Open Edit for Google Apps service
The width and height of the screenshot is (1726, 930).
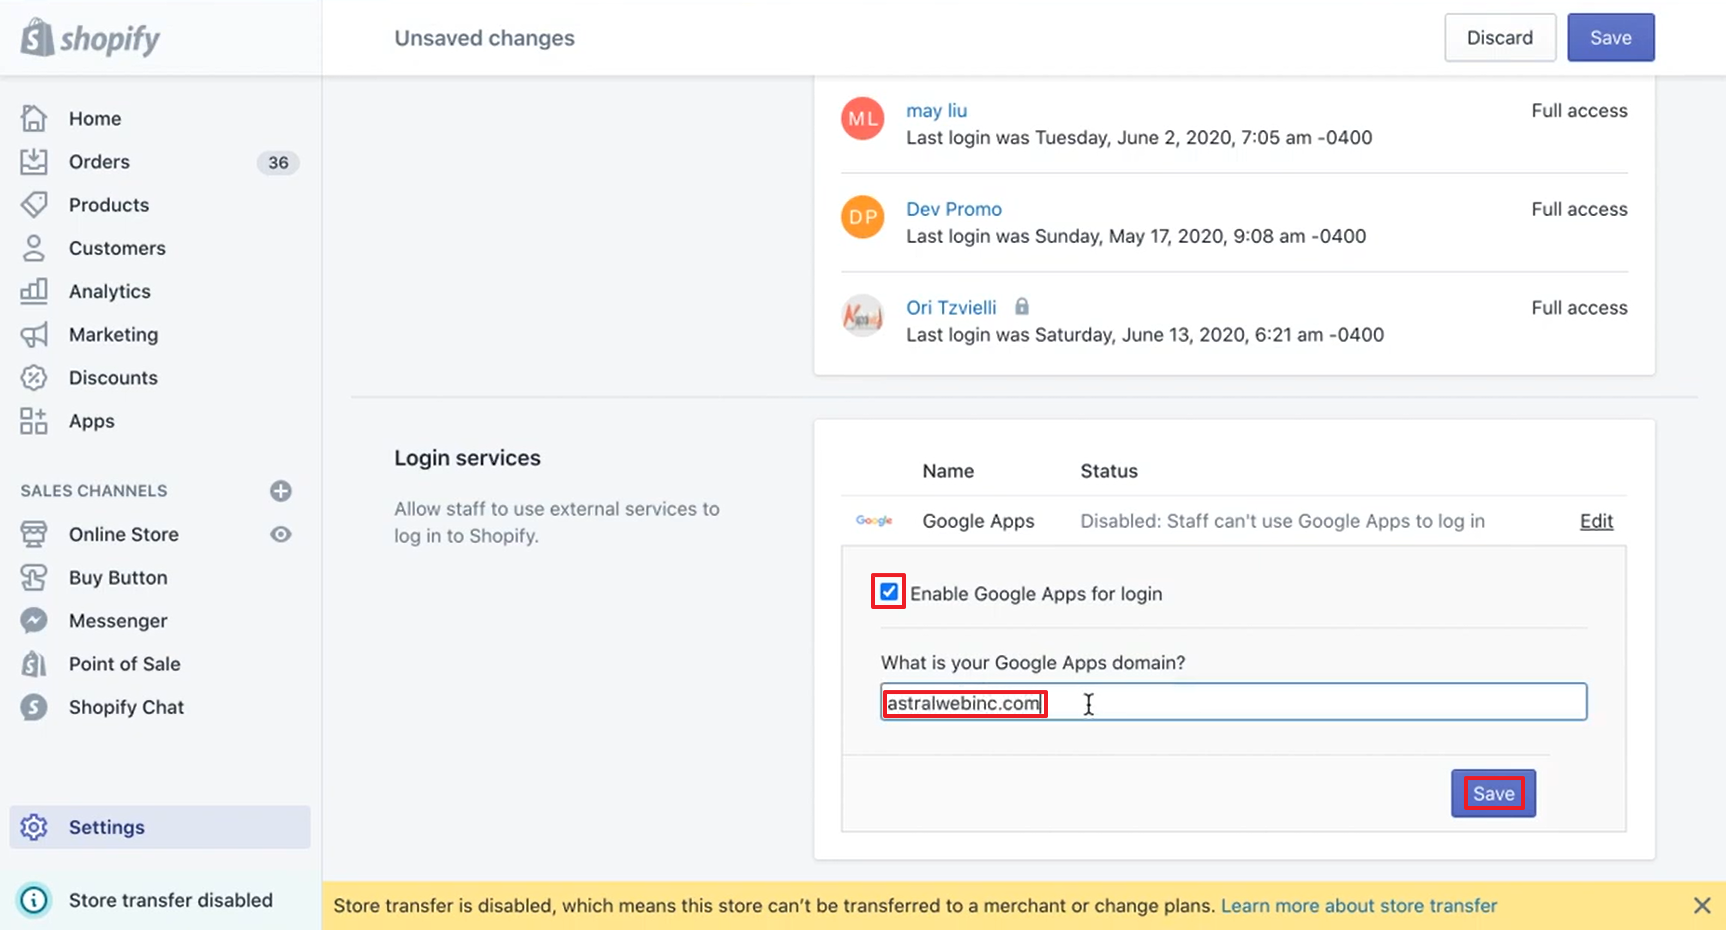1596,521
